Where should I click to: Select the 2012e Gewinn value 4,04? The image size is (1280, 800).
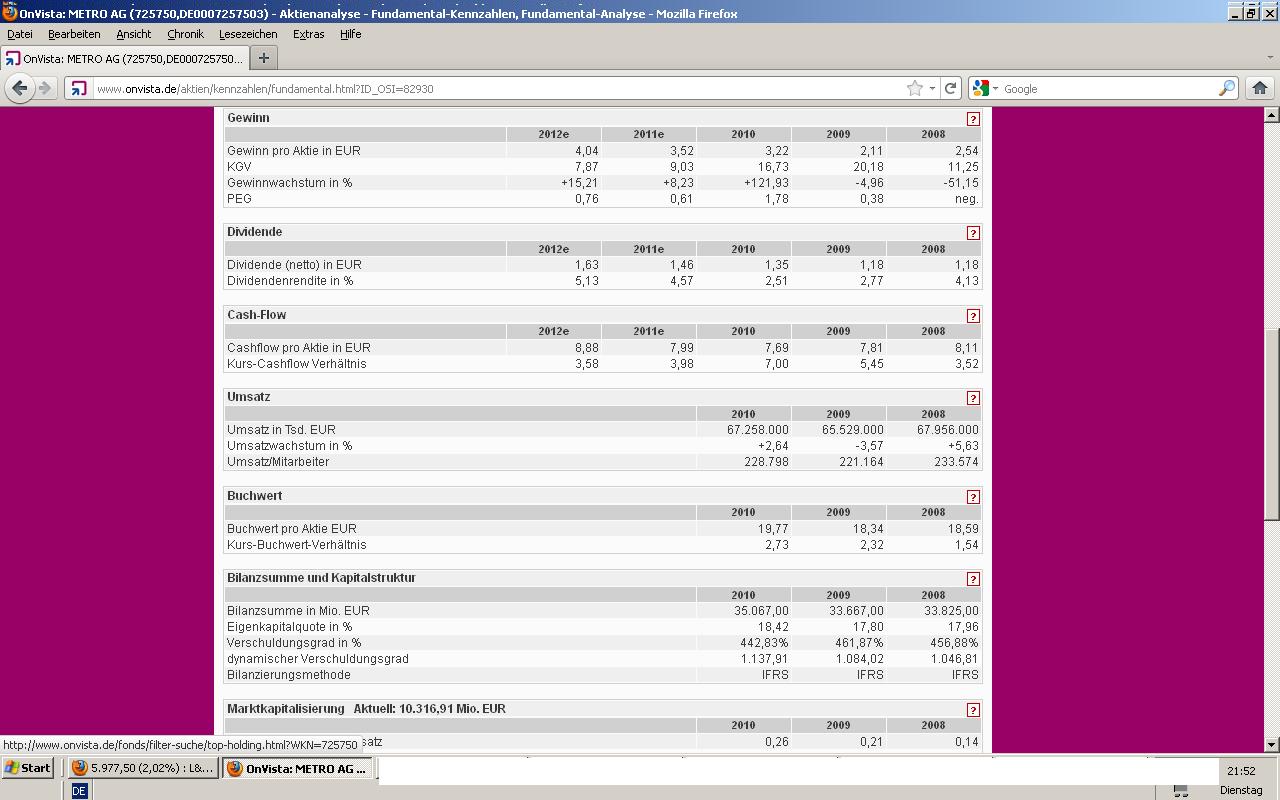tap(586, 151)
